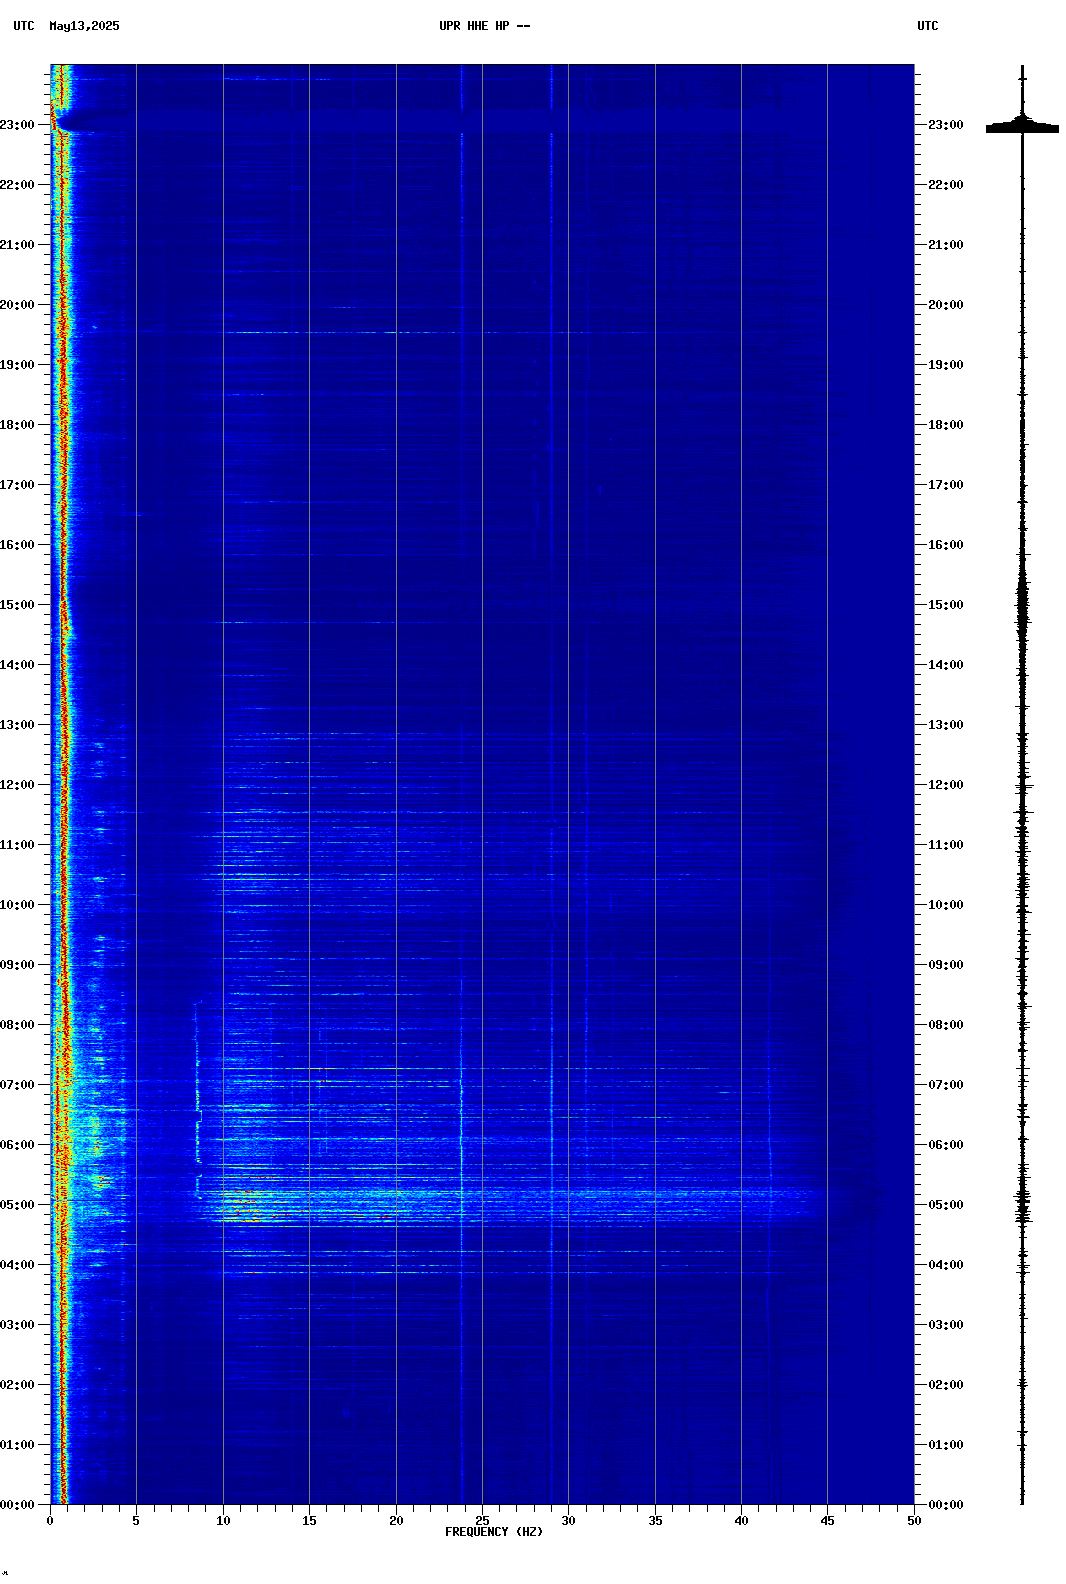Click the 50 tick label on the frequency axis
This screenshot has width=1066, height=1584.
point(914,1521)
